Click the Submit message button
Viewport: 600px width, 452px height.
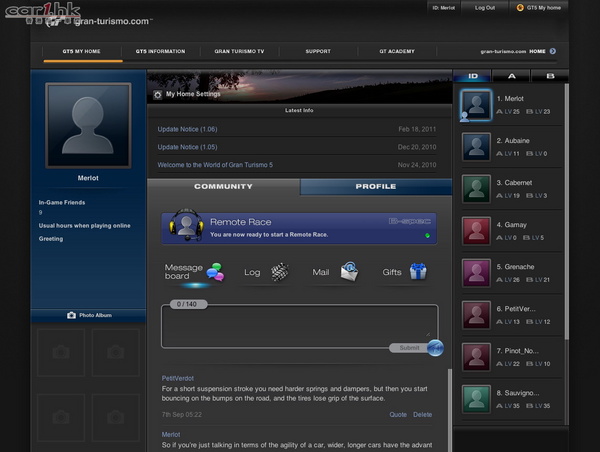pos(409,348)
